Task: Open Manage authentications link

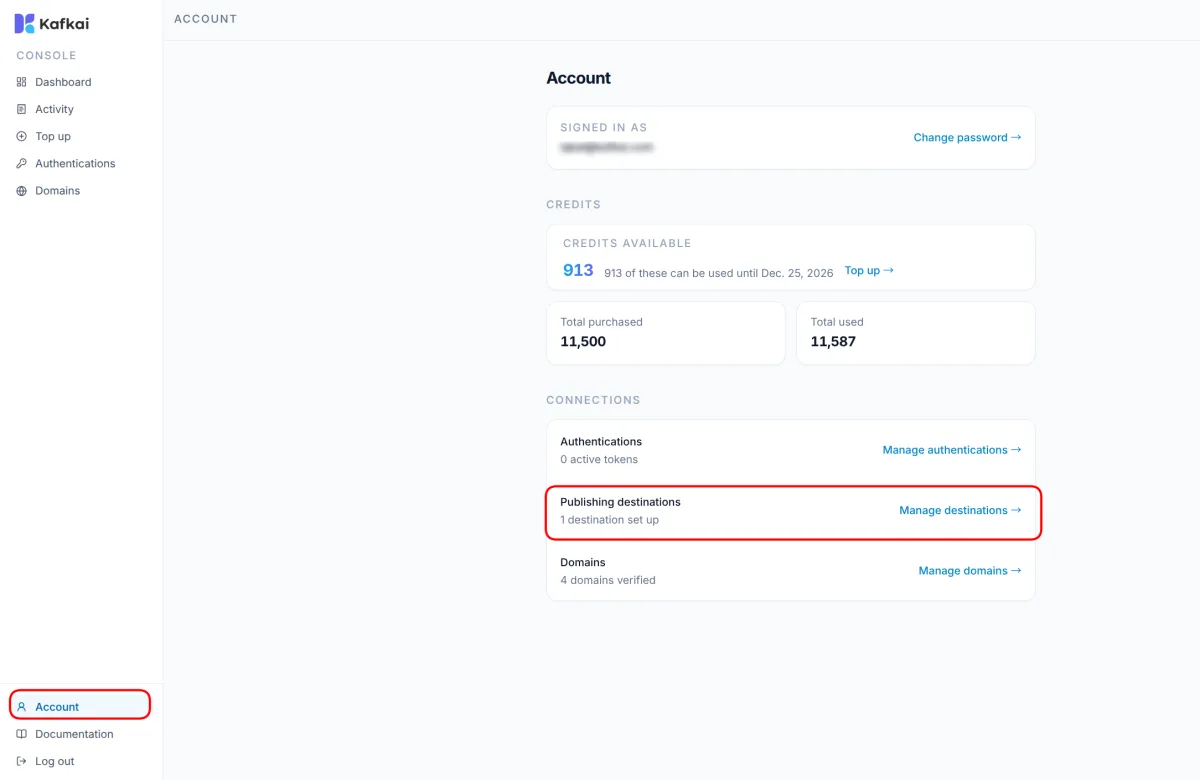Action: pyautogui.click(x=951, y=450)
